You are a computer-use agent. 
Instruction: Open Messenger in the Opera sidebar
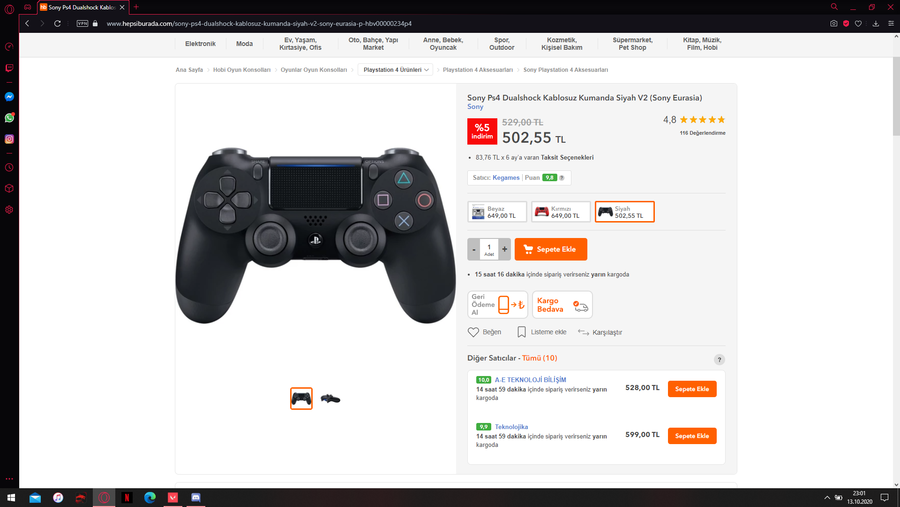point(9,97)
